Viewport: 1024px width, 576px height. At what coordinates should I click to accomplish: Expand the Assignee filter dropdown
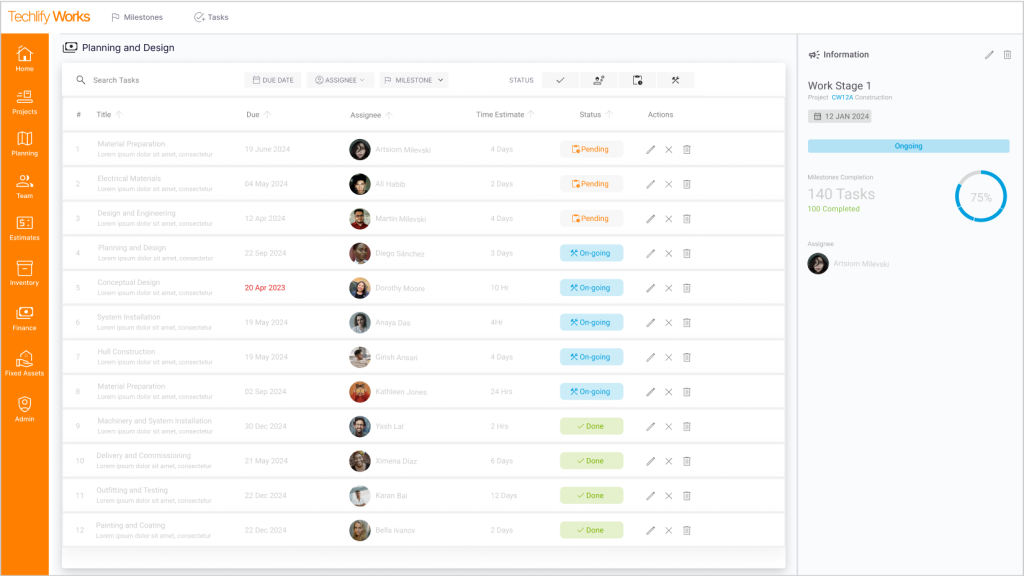coord(340,80)
